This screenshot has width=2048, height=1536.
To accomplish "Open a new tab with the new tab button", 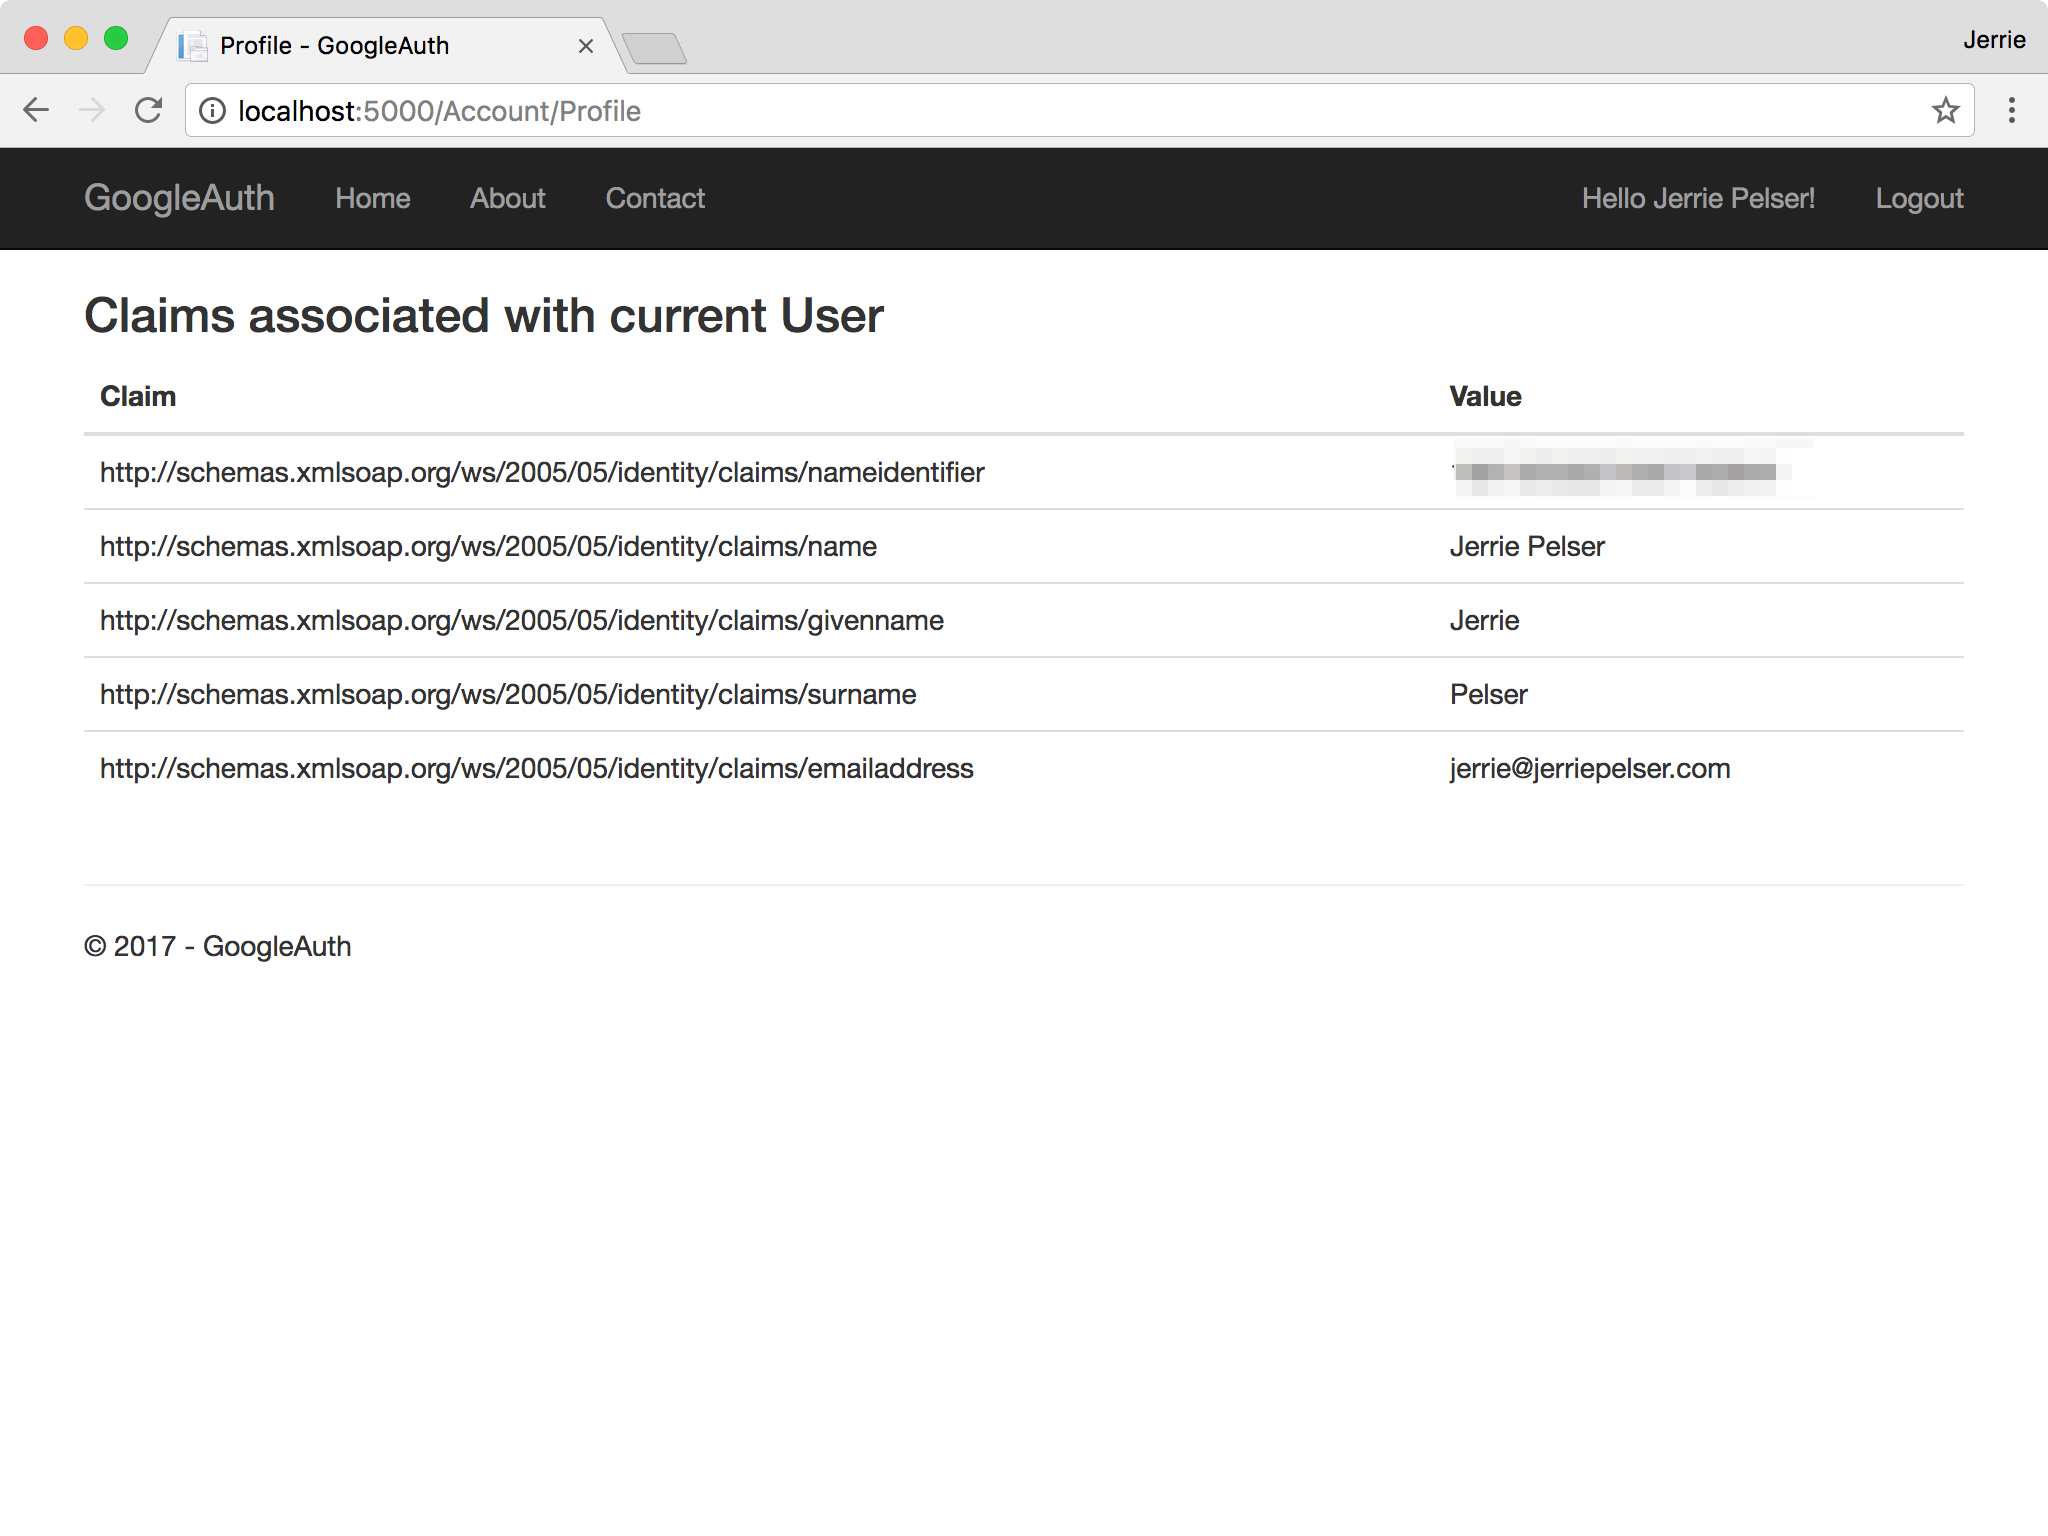I will tap(654, 47).
